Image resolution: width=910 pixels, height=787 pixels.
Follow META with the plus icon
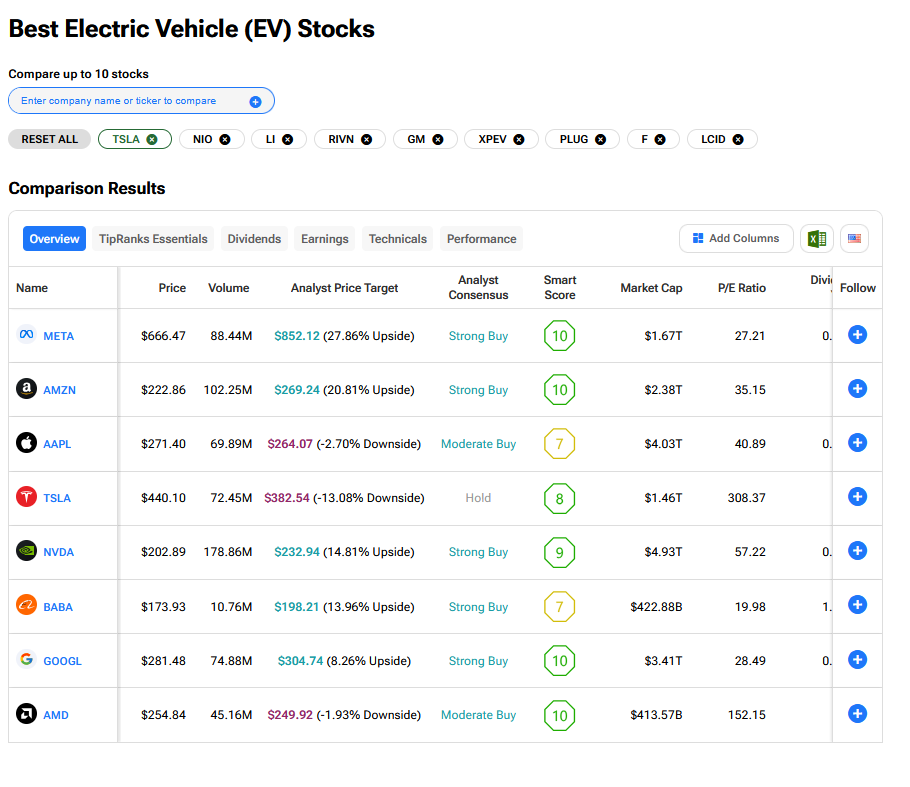click(x=857, y=335)
